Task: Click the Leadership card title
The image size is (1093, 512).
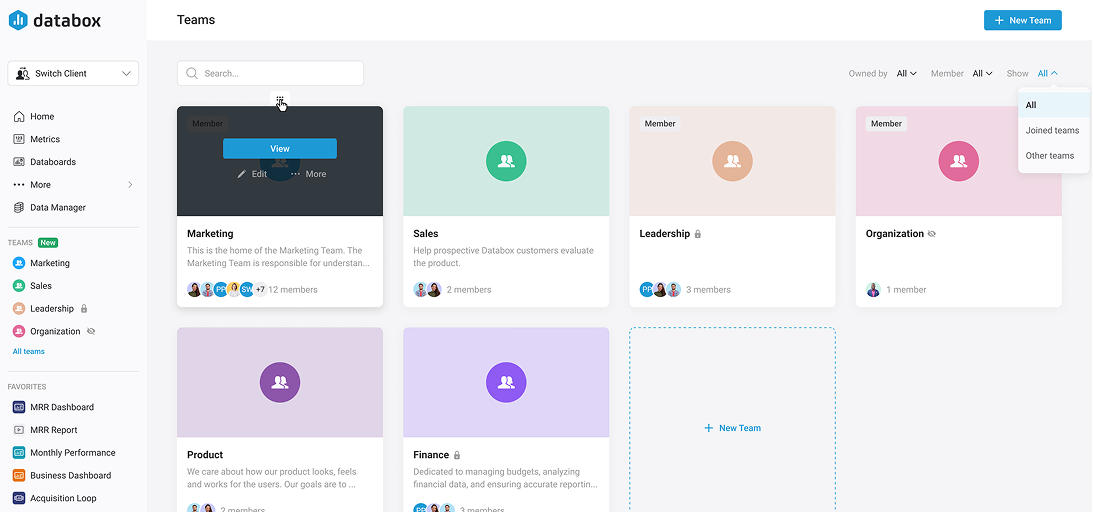Action: (x=664, y=234)
